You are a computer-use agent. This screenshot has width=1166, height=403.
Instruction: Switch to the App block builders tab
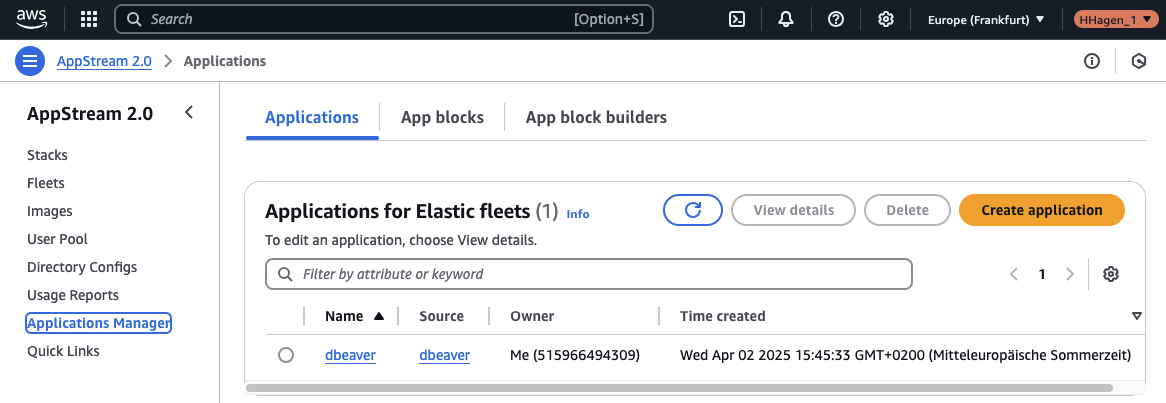596,117
